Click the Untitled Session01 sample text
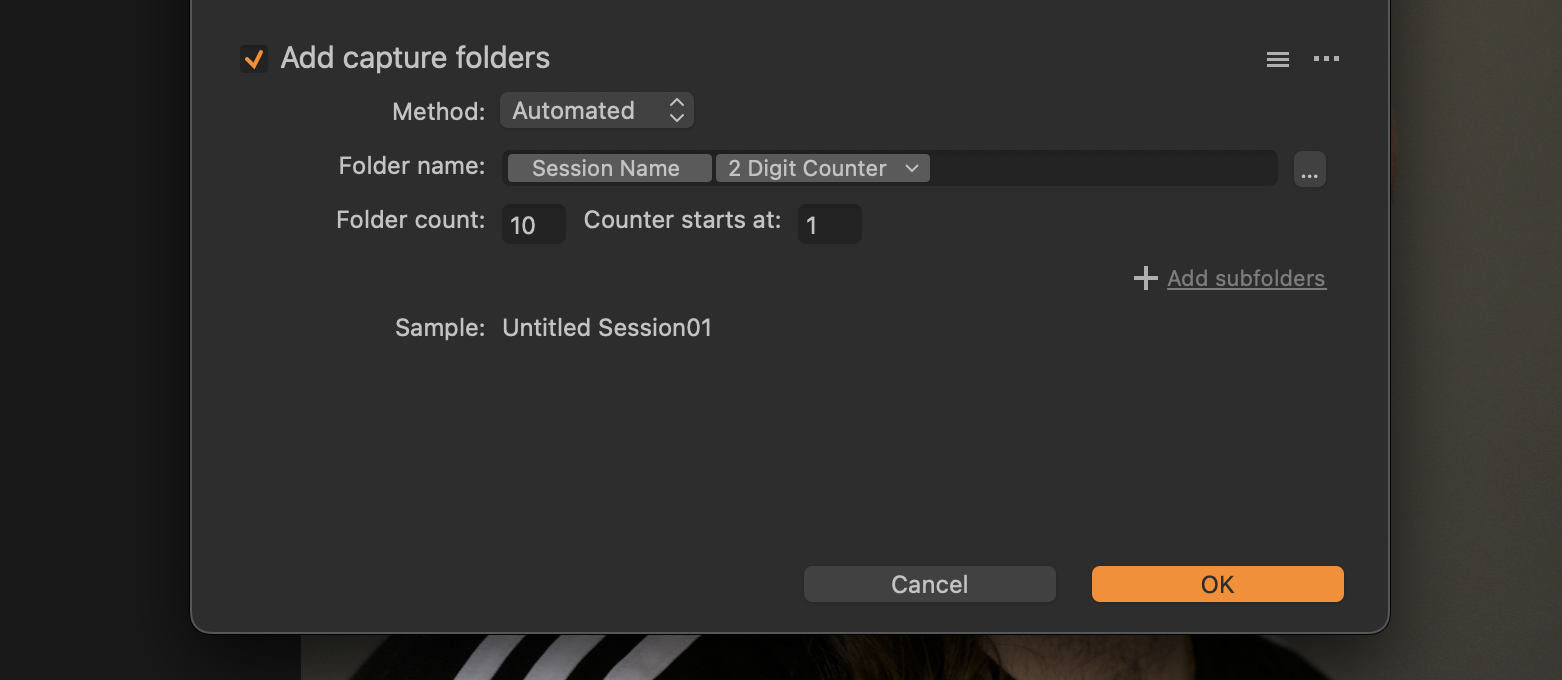This screenshot has width=1562, height=680. pos(607,328)
